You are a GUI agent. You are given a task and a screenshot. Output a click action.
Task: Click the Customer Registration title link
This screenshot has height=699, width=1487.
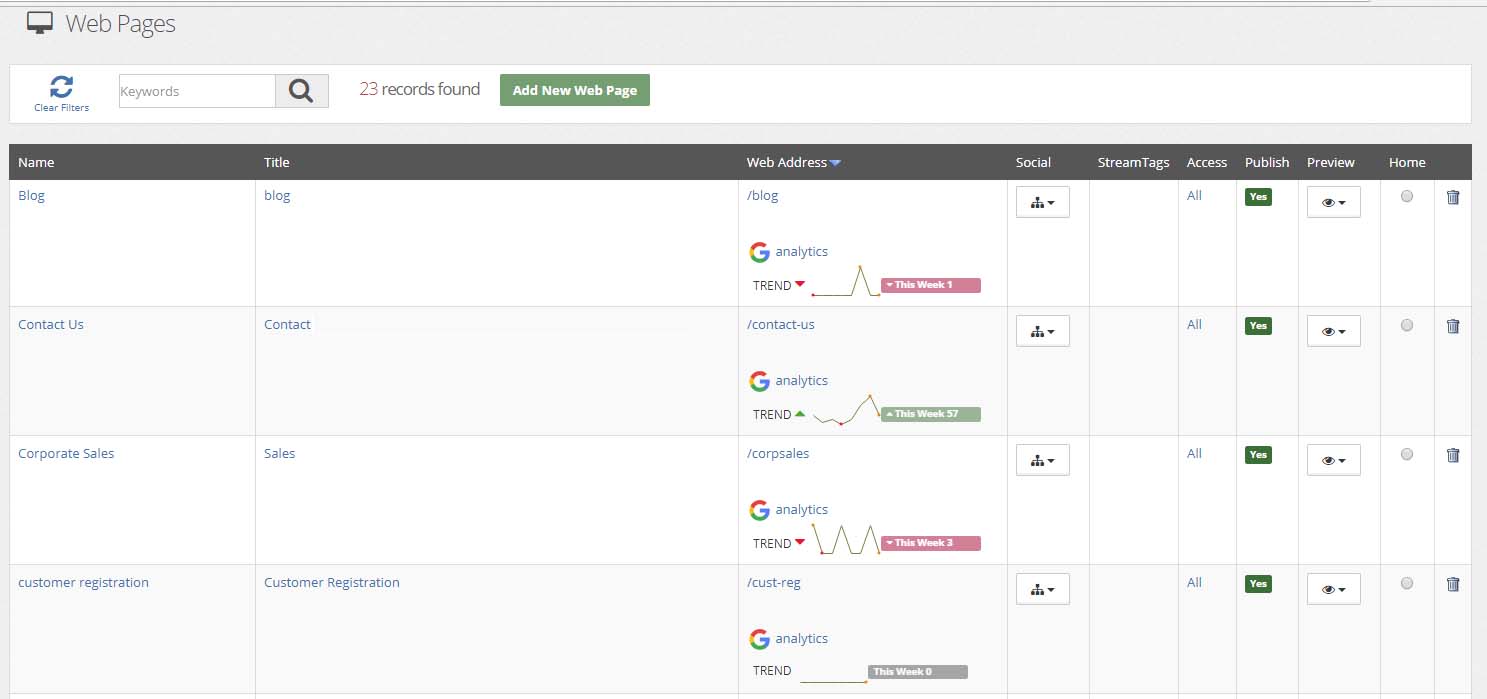coord(332,582)
